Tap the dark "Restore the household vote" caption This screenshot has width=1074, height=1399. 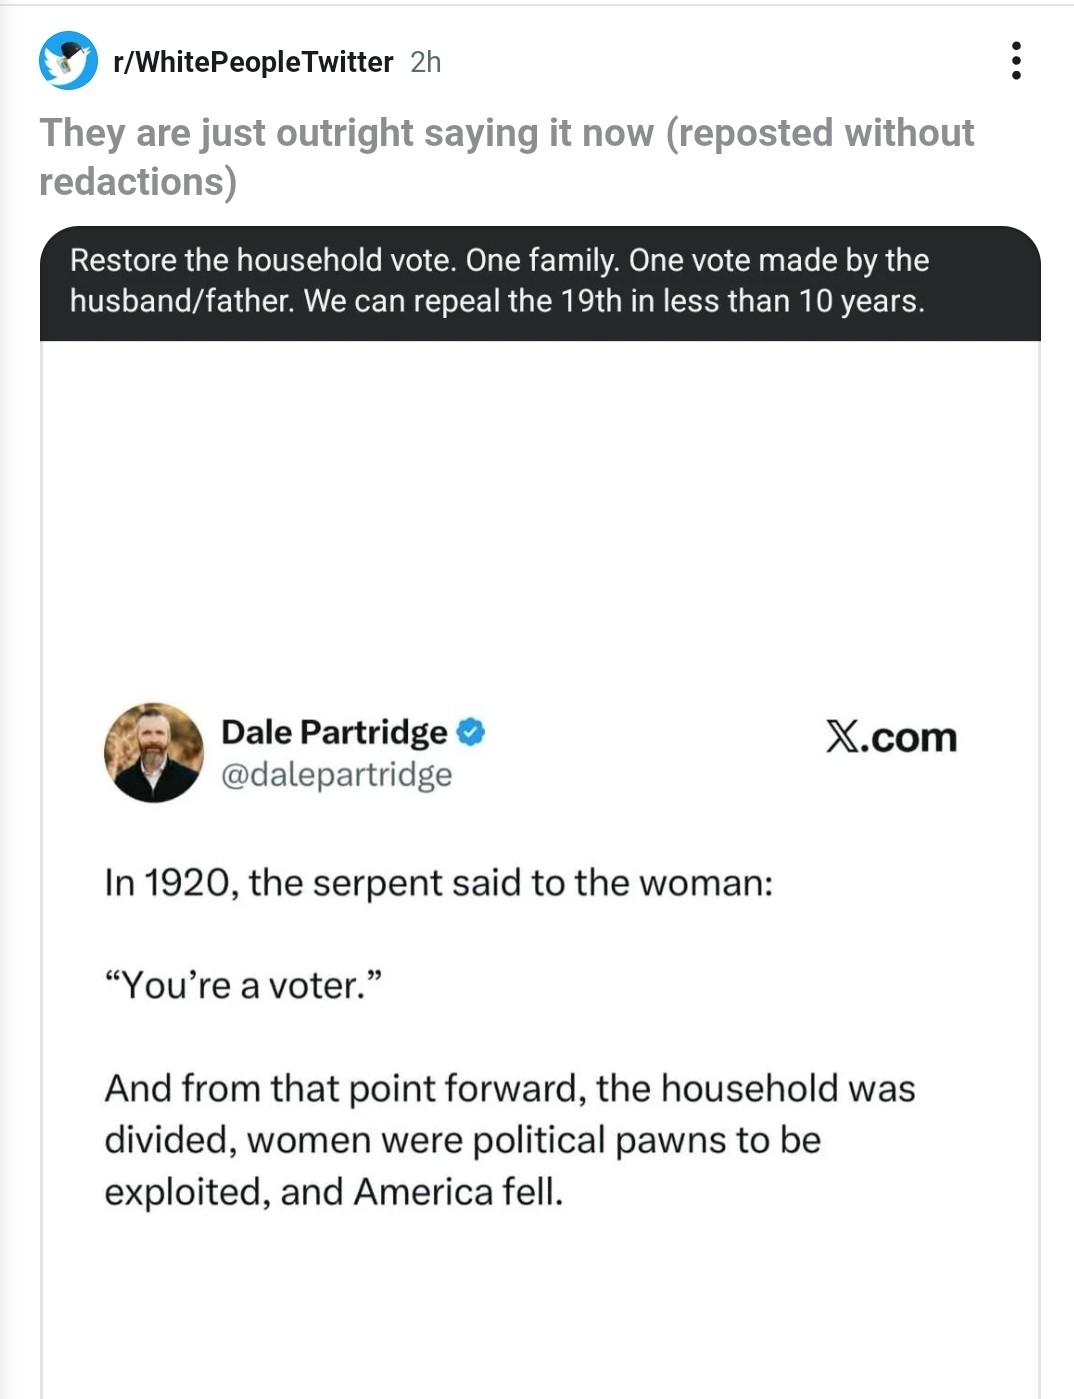point(499,260)
